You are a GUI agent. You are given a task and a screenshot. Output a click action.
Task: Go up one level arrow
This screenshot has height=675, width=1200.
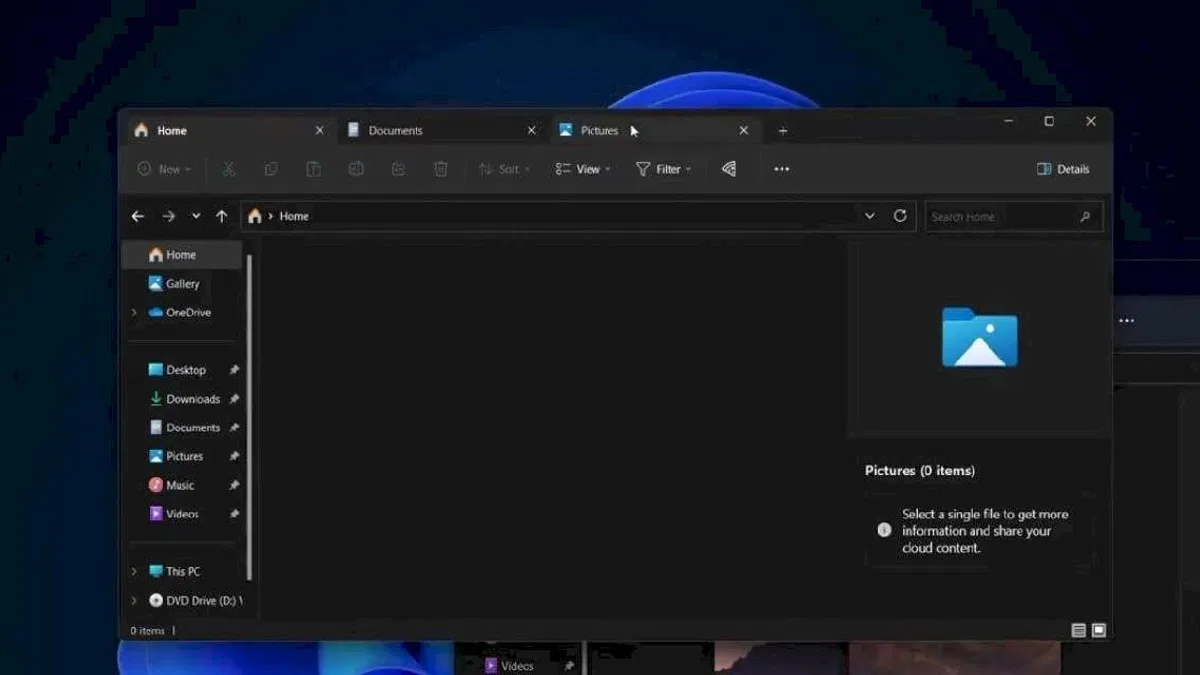[222, 216]
